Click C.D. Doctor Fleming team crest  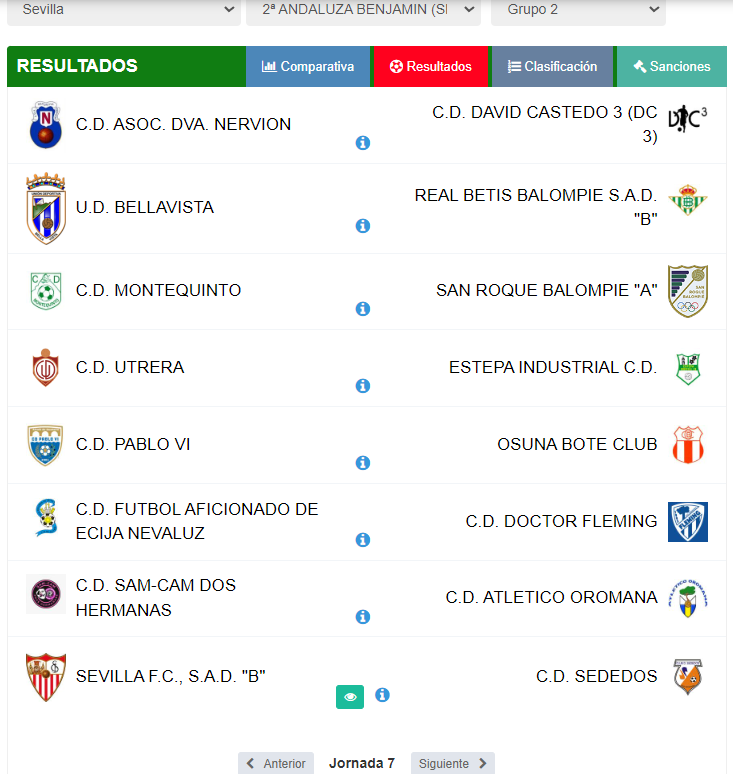click(687, 522)
